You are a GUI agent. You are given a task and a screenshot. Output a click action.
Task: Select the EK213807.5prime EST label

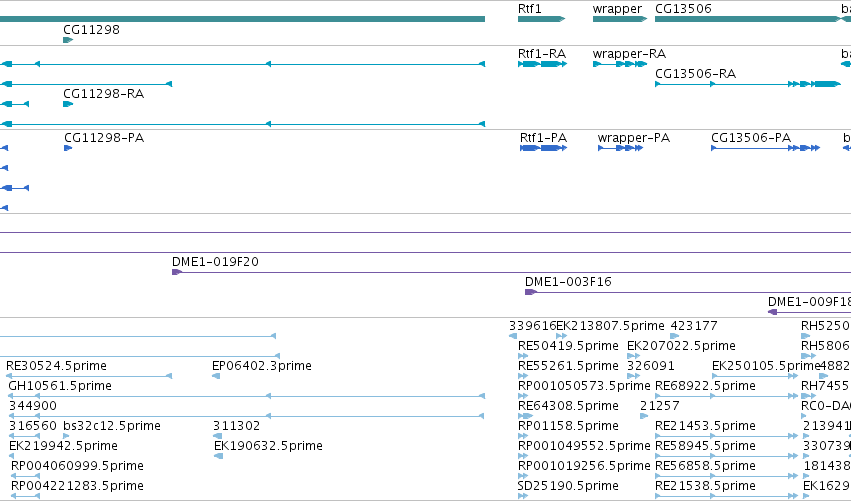pos(611,326)
